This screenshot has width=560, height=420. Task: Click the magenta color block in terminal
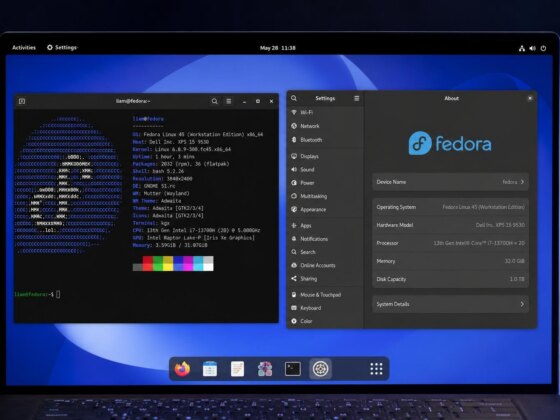pos(188,263)
